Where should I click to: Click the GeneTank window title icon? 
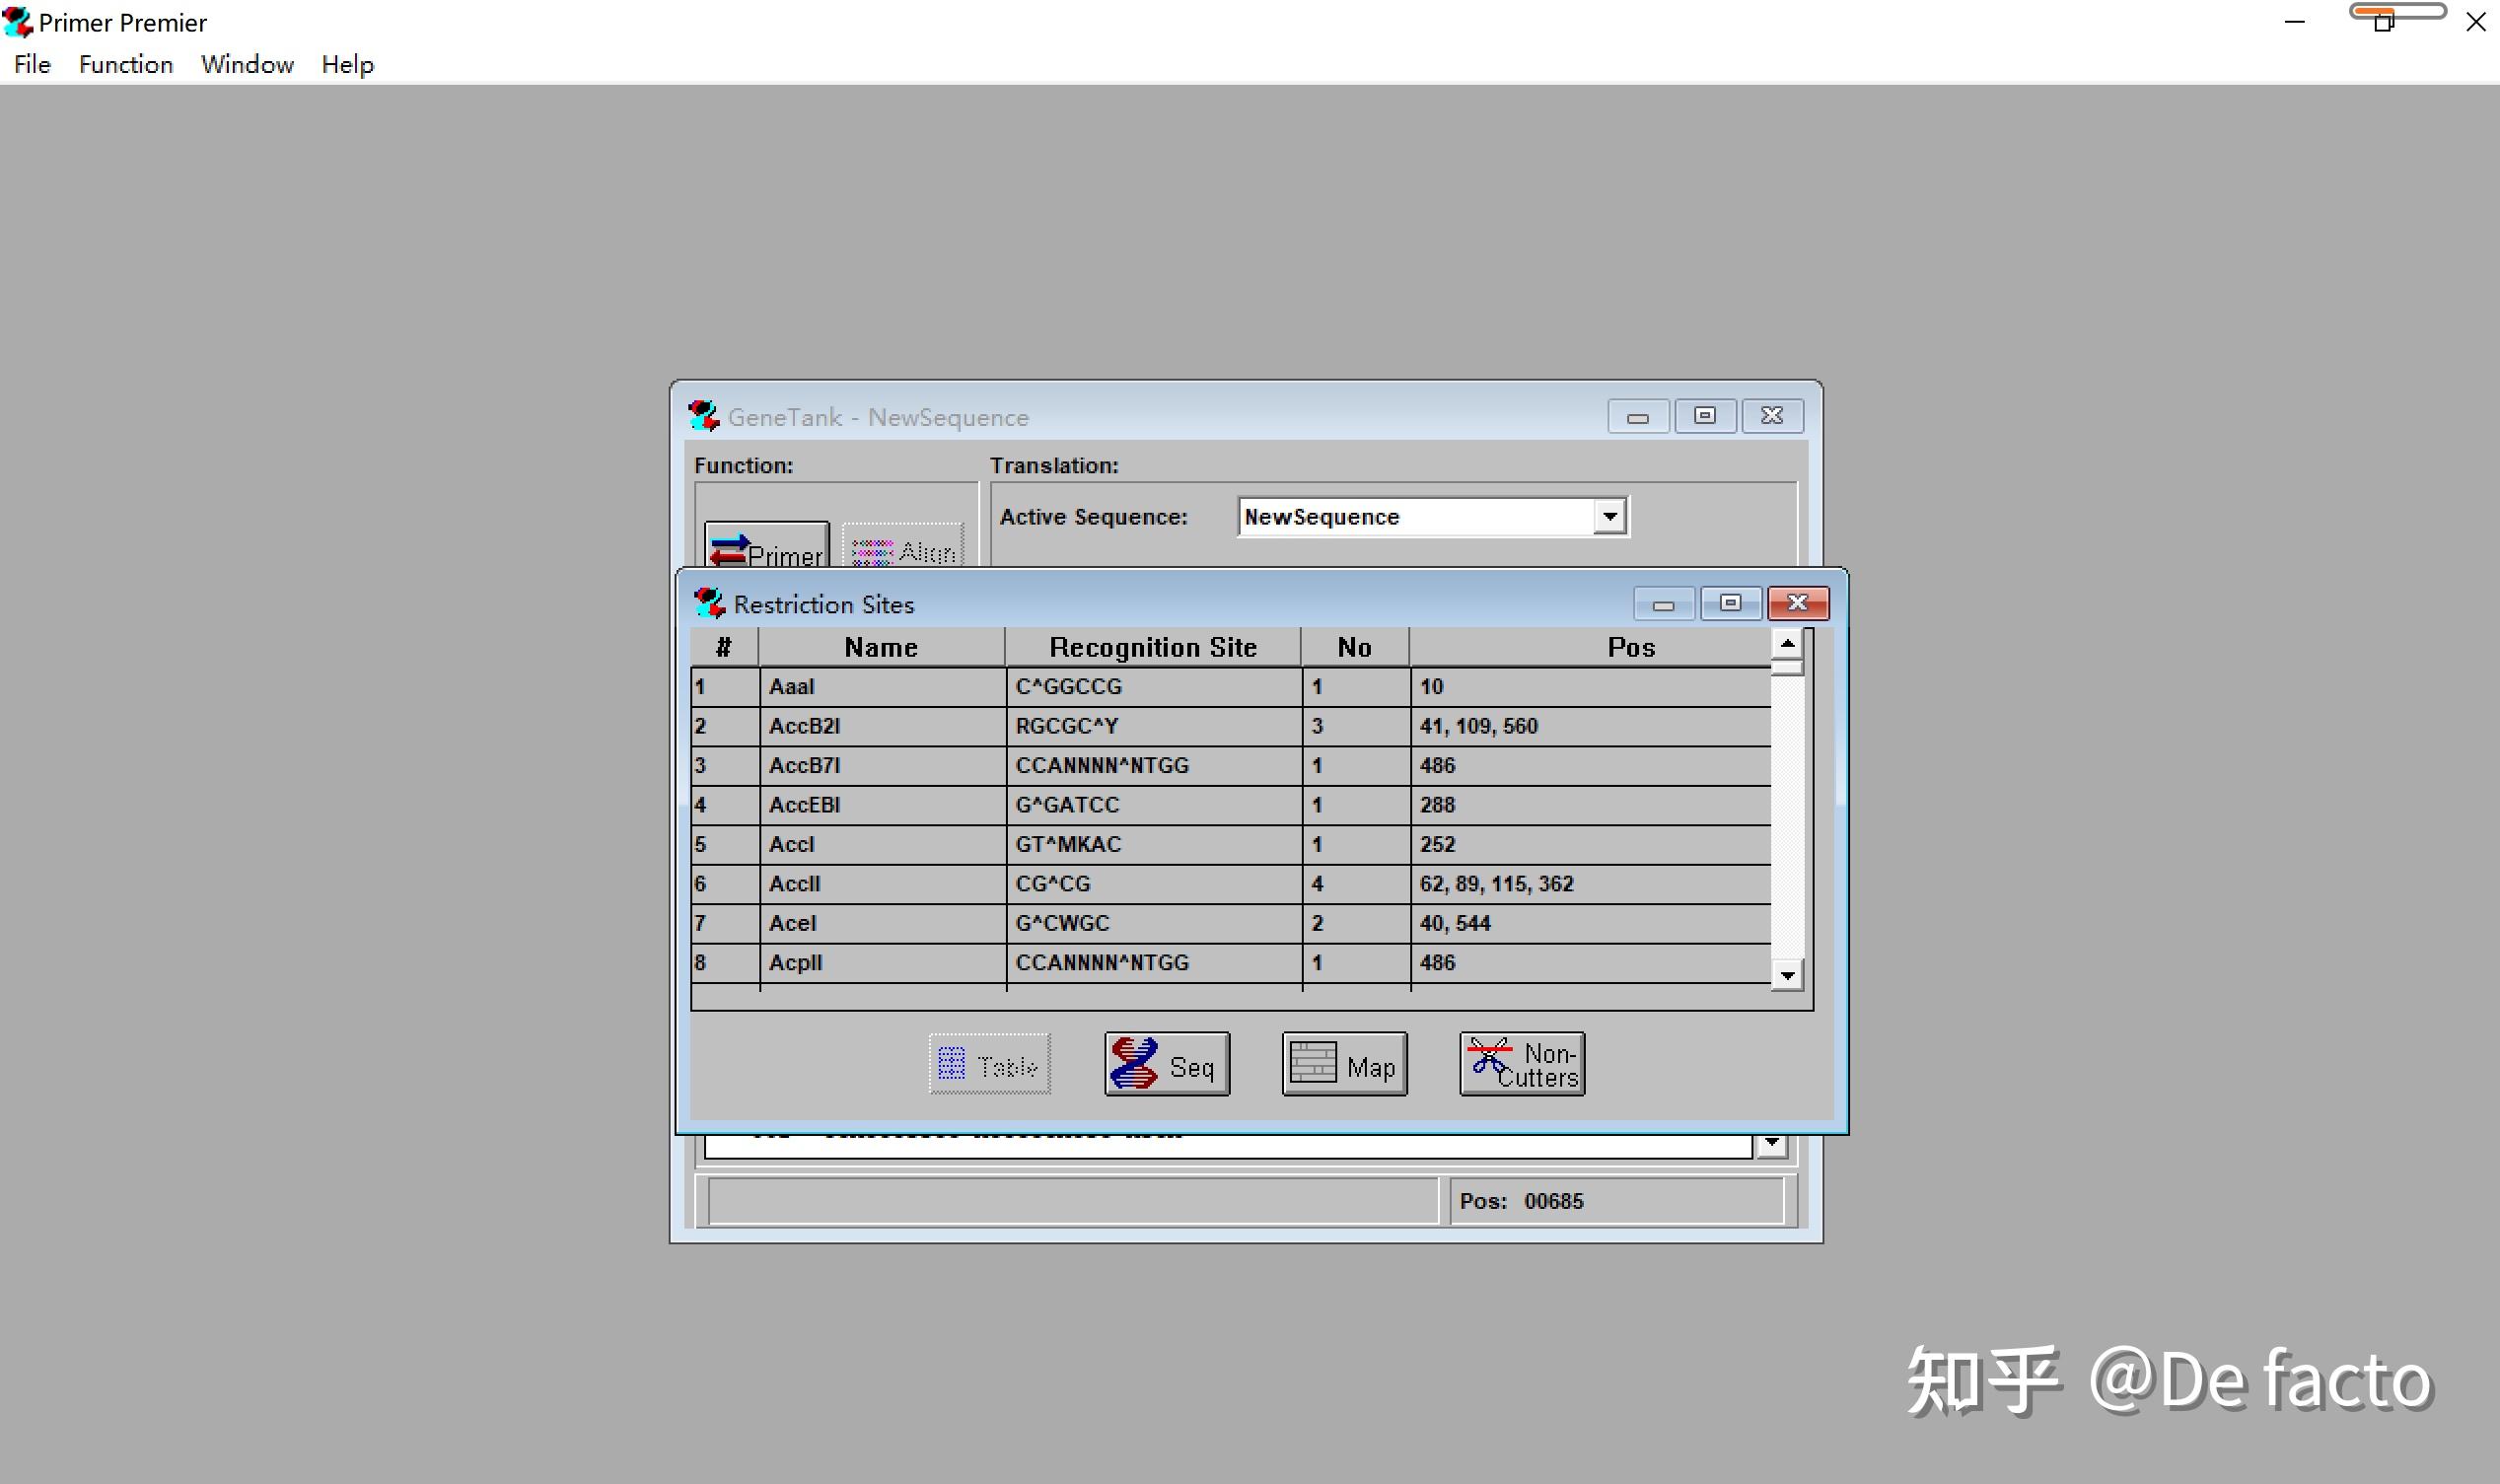pyautogui.click(x=703, y=416)
